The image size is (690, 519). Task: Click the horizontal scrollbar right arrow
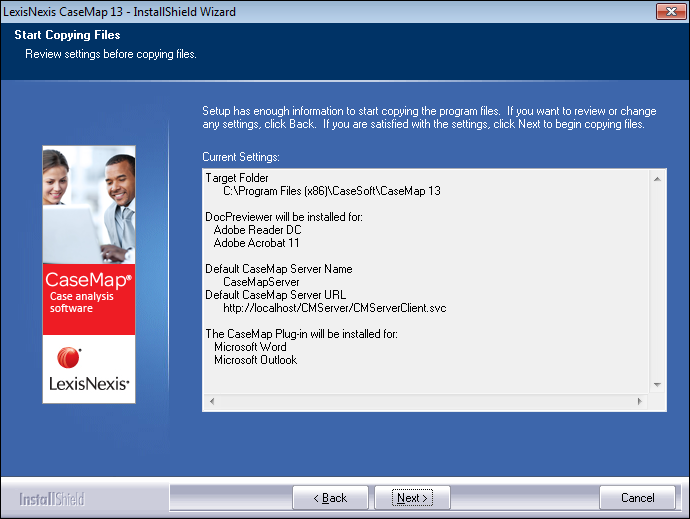(x=641, y=401)
